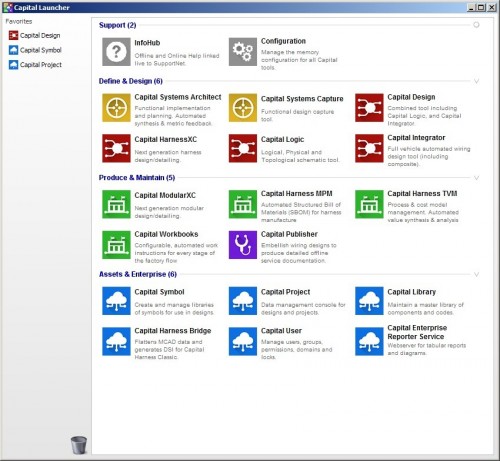Launch Capital ModularXC via its green icon

pos(116,204)
